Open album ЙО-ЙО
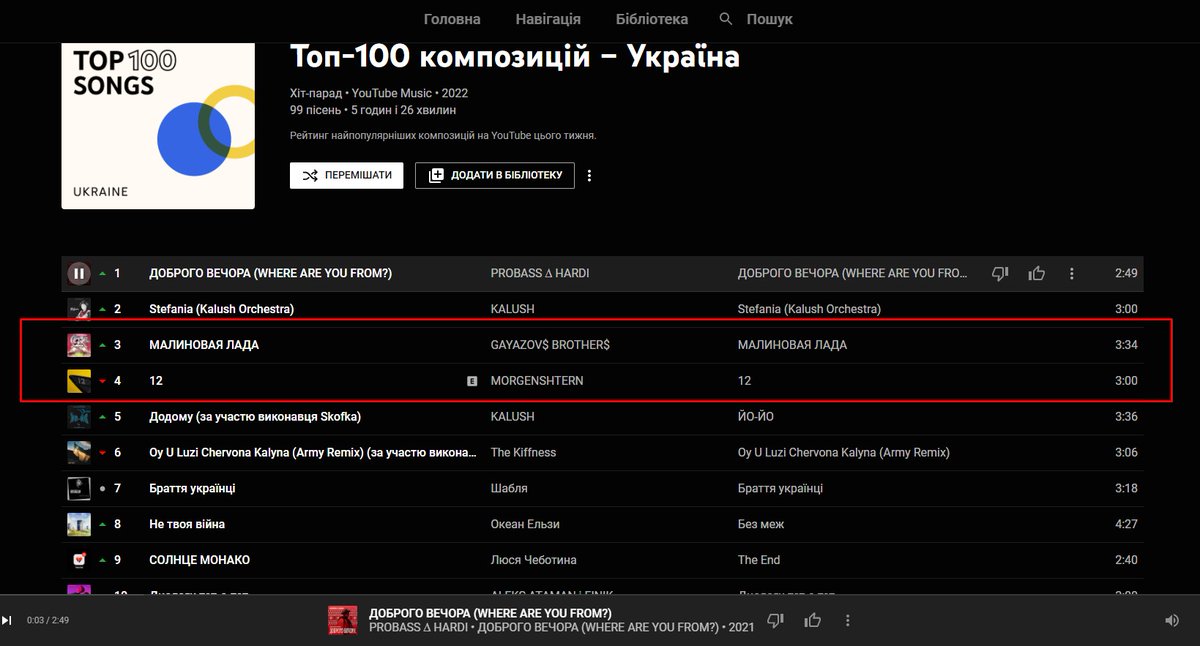1200x646 pixels. point(756,416)
